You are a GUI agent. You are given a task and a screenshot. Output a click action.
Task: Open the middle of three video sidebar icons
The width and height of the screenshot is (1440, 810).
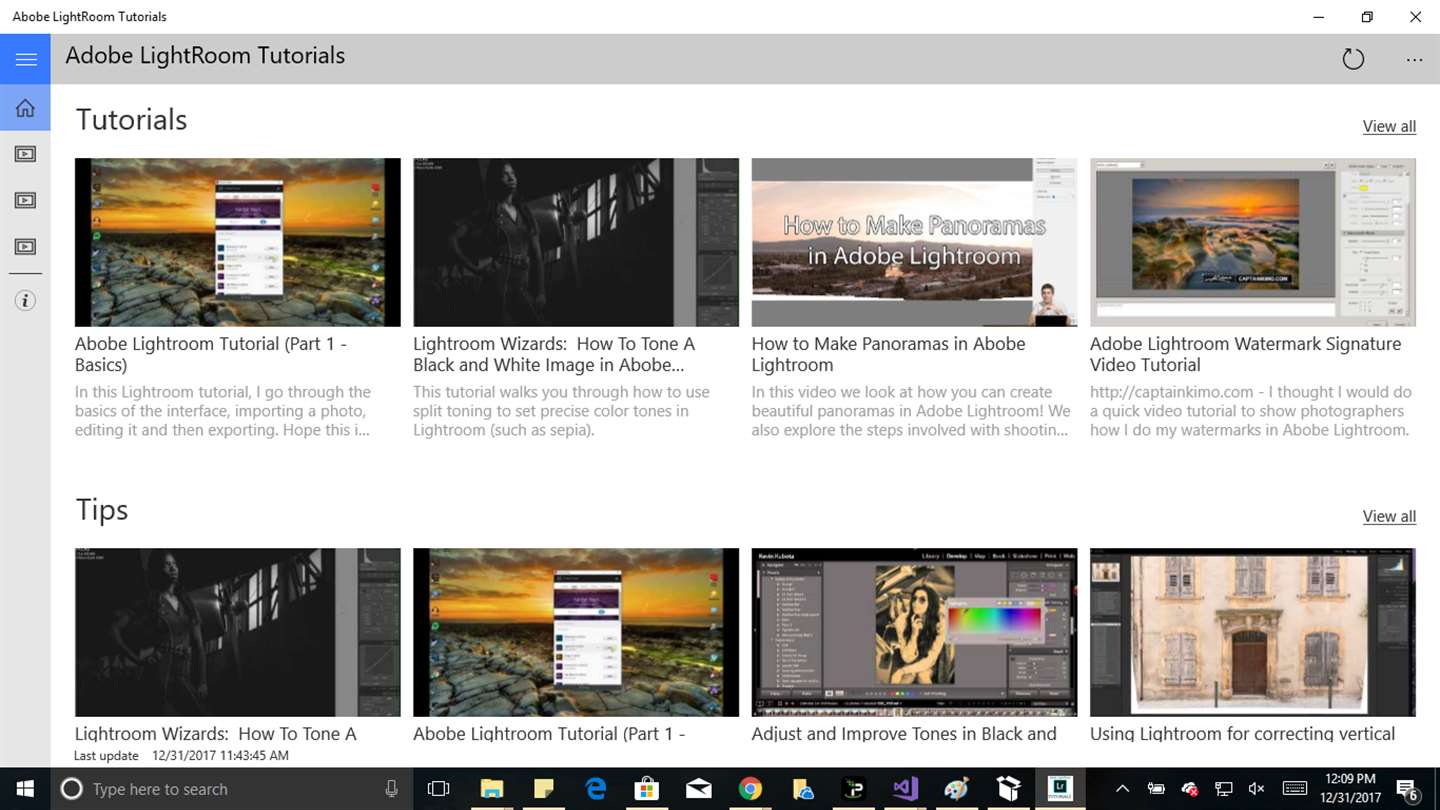[25, 200]
